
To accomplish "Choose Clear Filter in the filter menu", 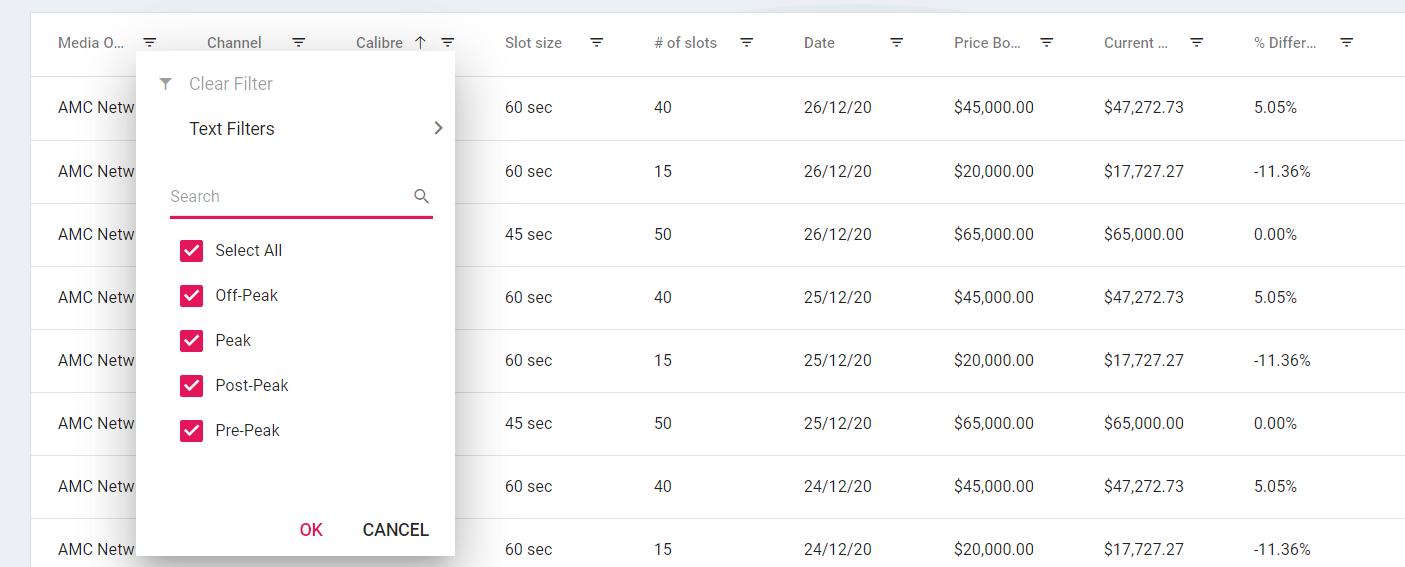I will tap(230, 84).
